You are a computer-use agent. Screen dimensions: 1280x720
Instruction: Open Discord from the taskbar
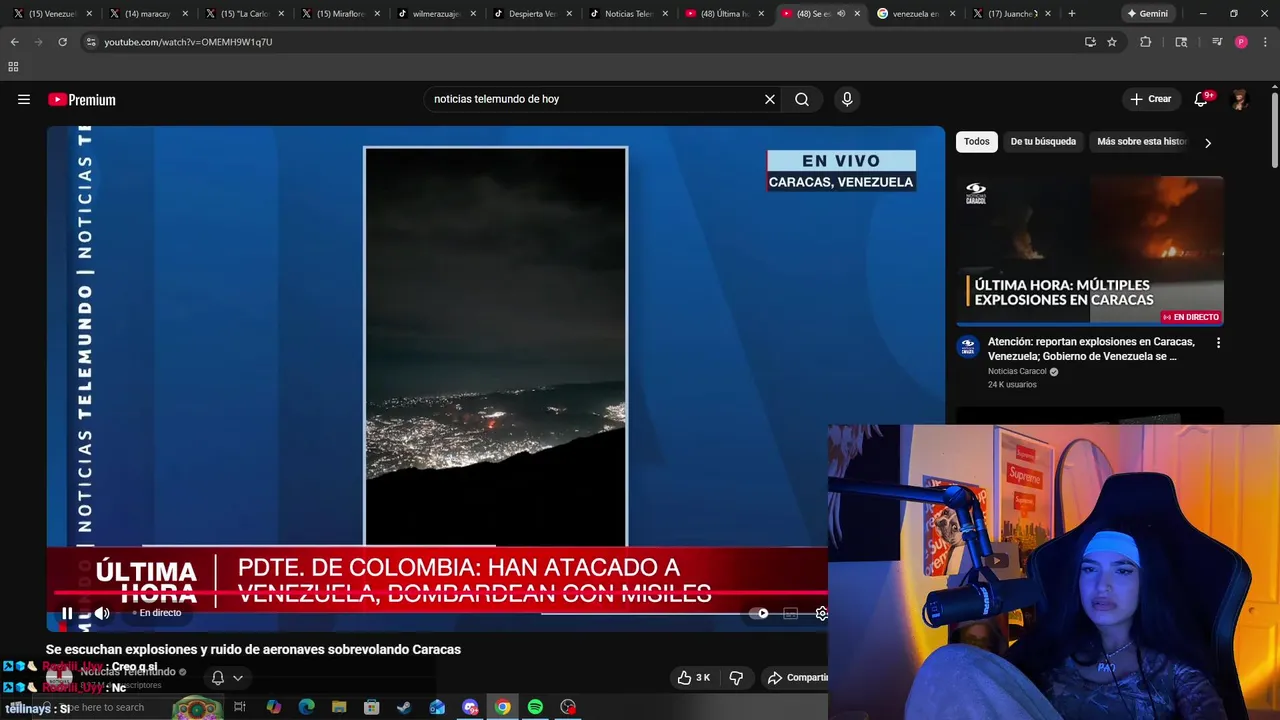pyautogui.click(x=470, y=707)
